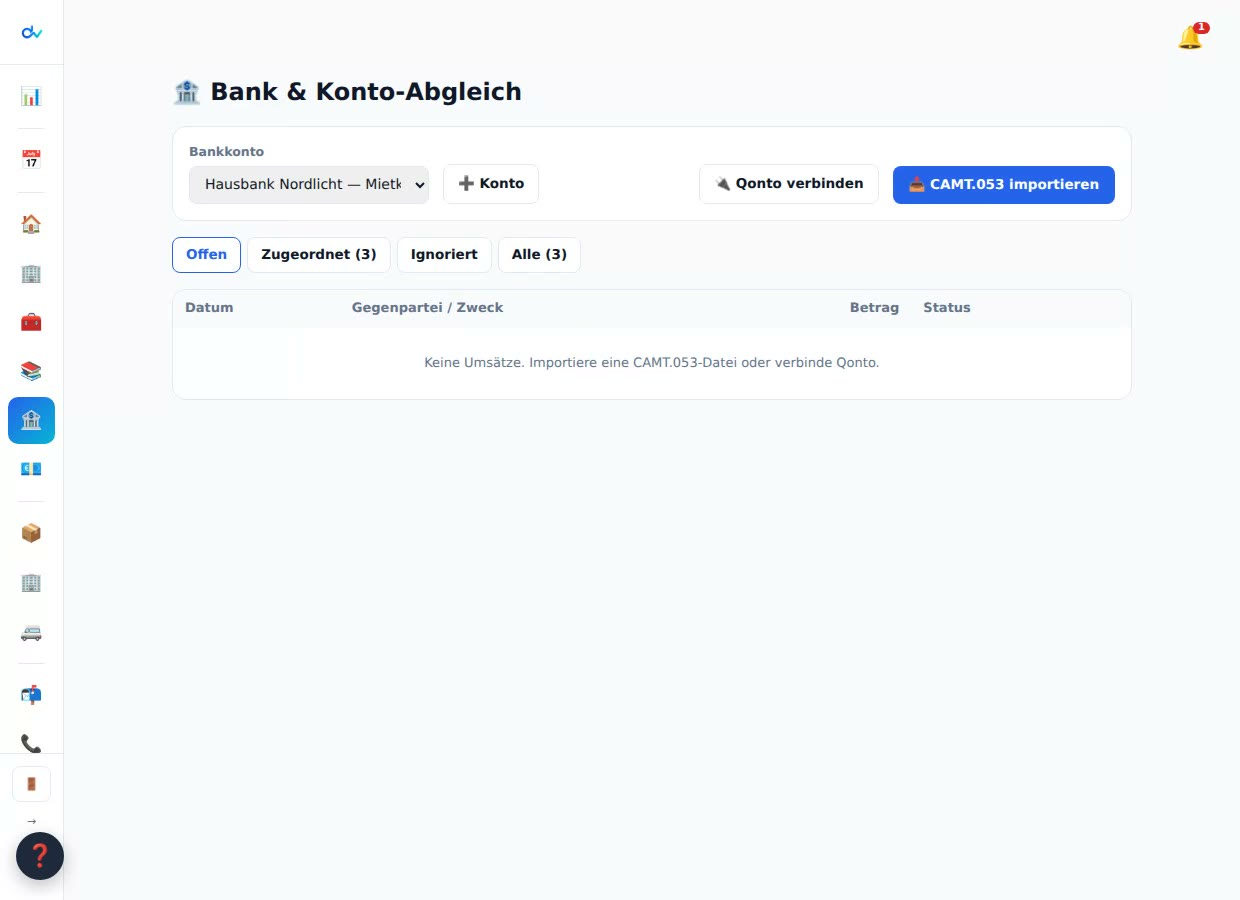Viewport: 1240px width, 900px height.
Task: Open the euro banknote icon
Action: 31,469
